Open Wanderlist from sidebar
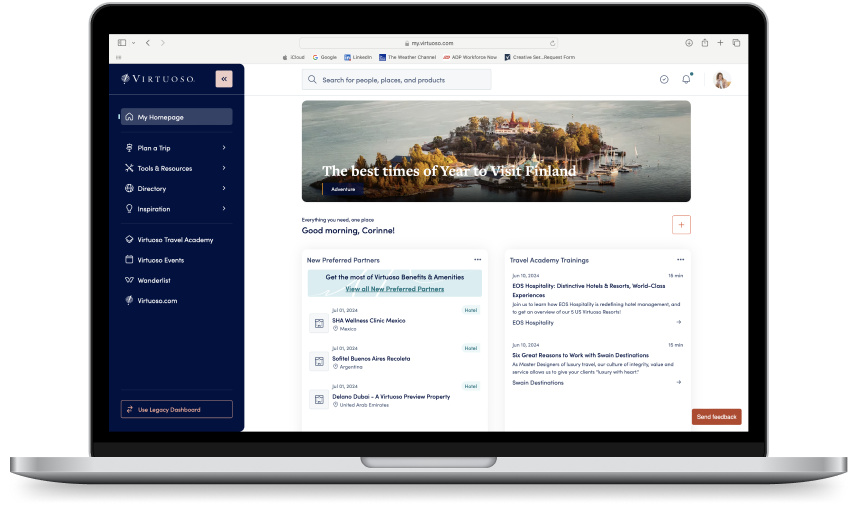Viewport: 857px width, 505px height. click(x=154, y=280)
